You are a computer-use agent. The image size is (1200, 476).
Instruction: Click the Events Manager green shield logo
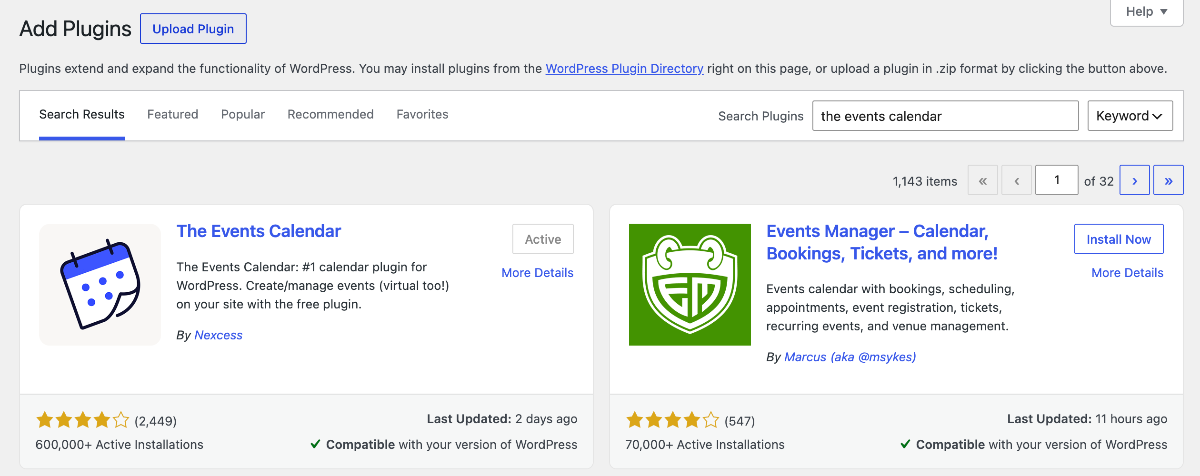tap(690, 285)
